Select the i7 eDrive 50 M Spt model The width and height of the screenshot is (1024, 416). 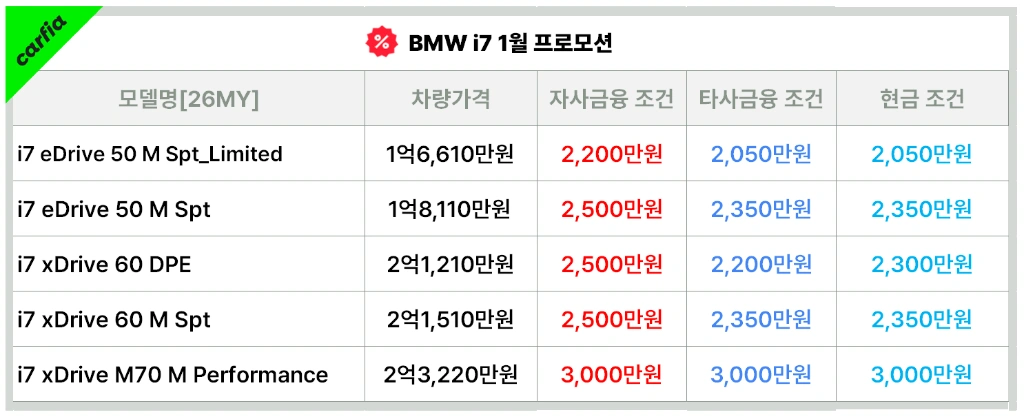[x=114, y=210]
